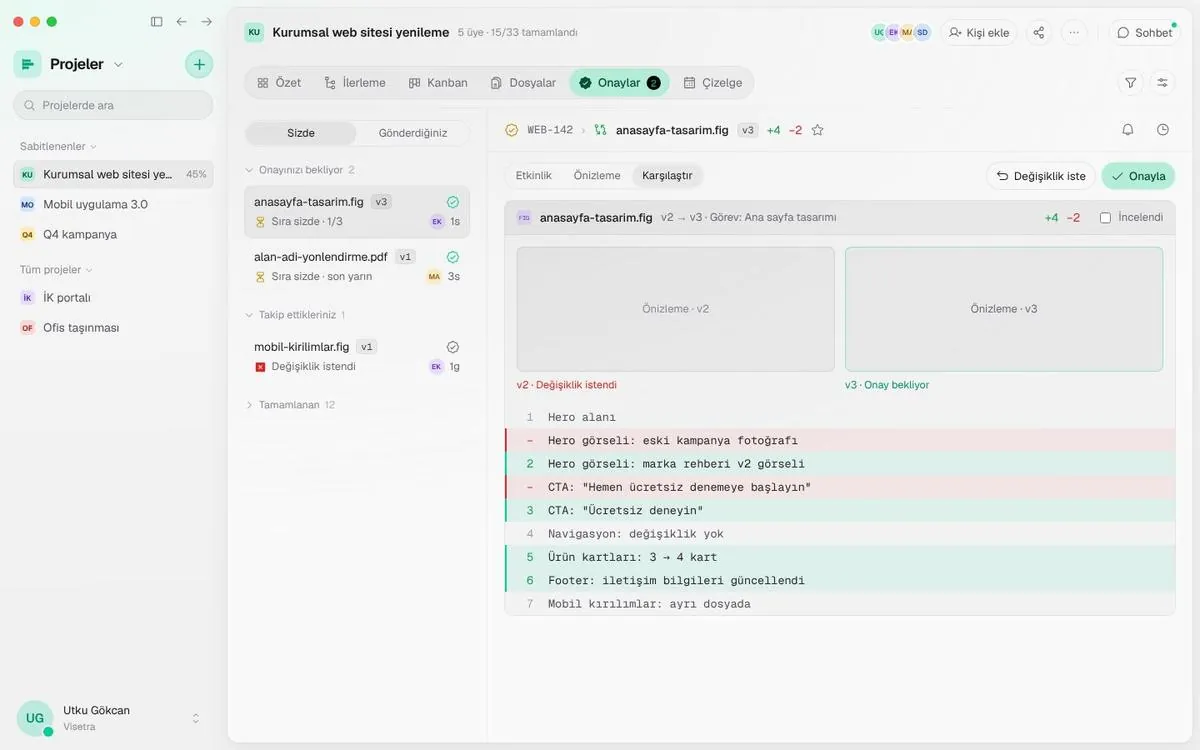Click the notification bell icon
The height and width of the screenshot is (750, 1200).
(1128, 130)
